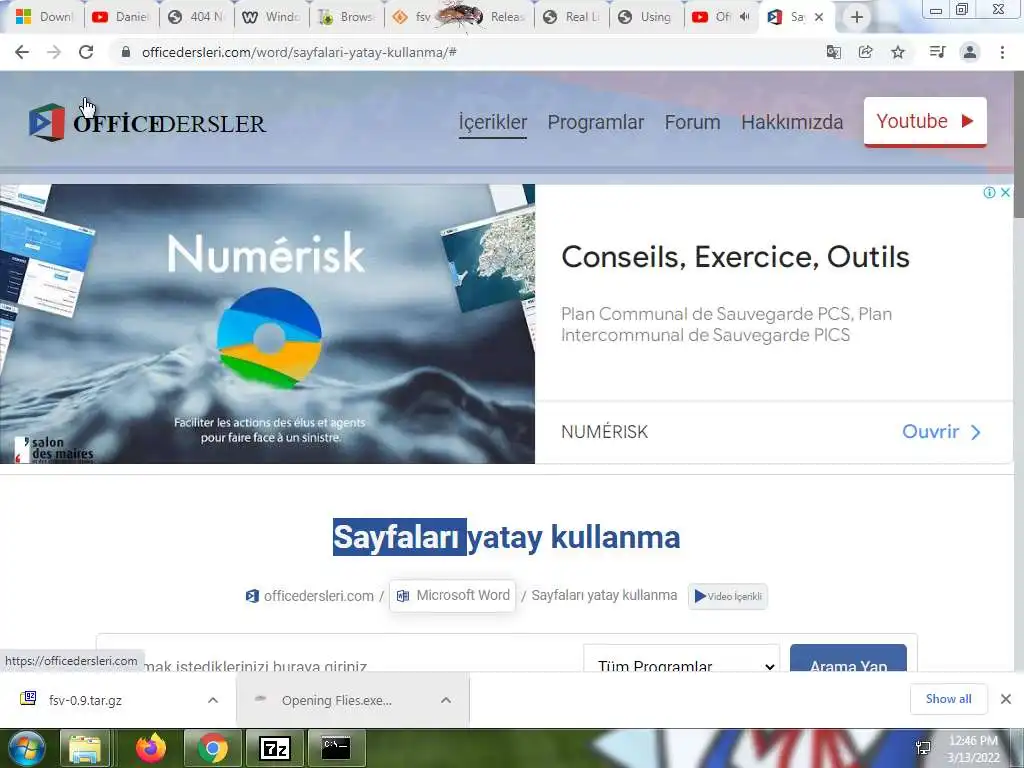Close the downloads bar

1006,699
